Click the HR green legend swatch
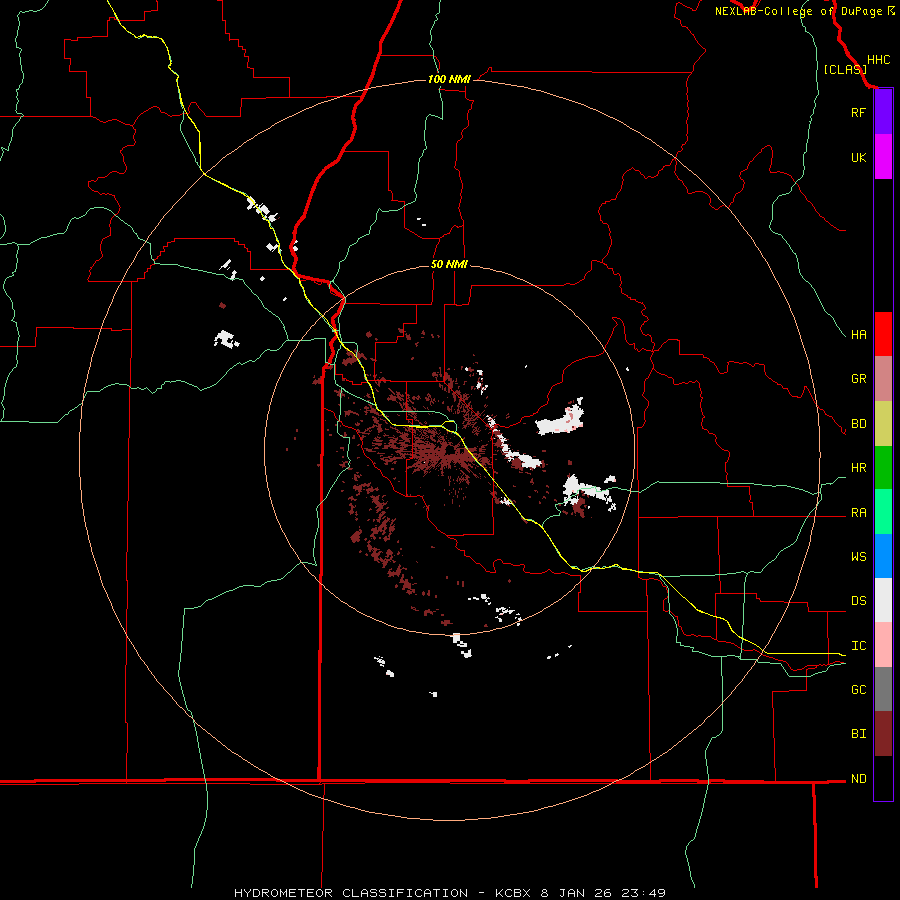The height and width of the screenshot is (900, 900). pos(883,468)
